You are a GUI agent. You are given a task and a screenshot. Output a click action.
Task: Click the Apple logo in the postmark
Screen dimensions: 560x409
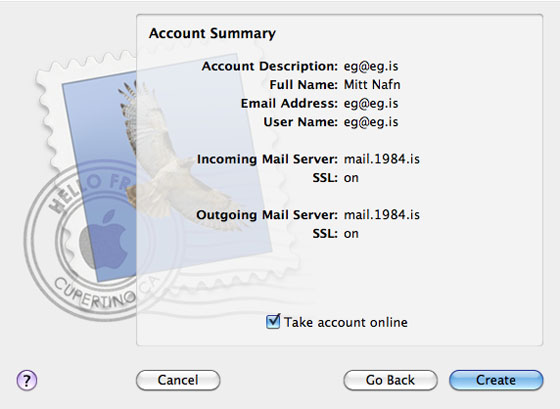pos(104,239)
